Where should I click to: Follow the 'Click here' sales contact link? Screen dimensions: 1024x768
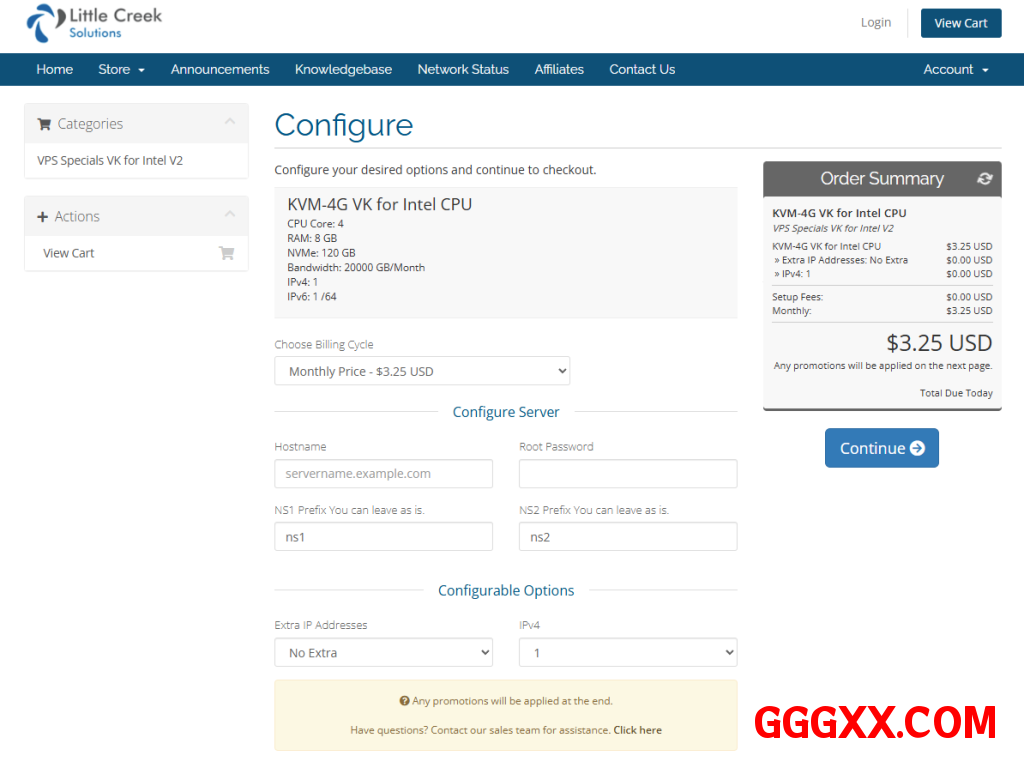pos(637,730)
